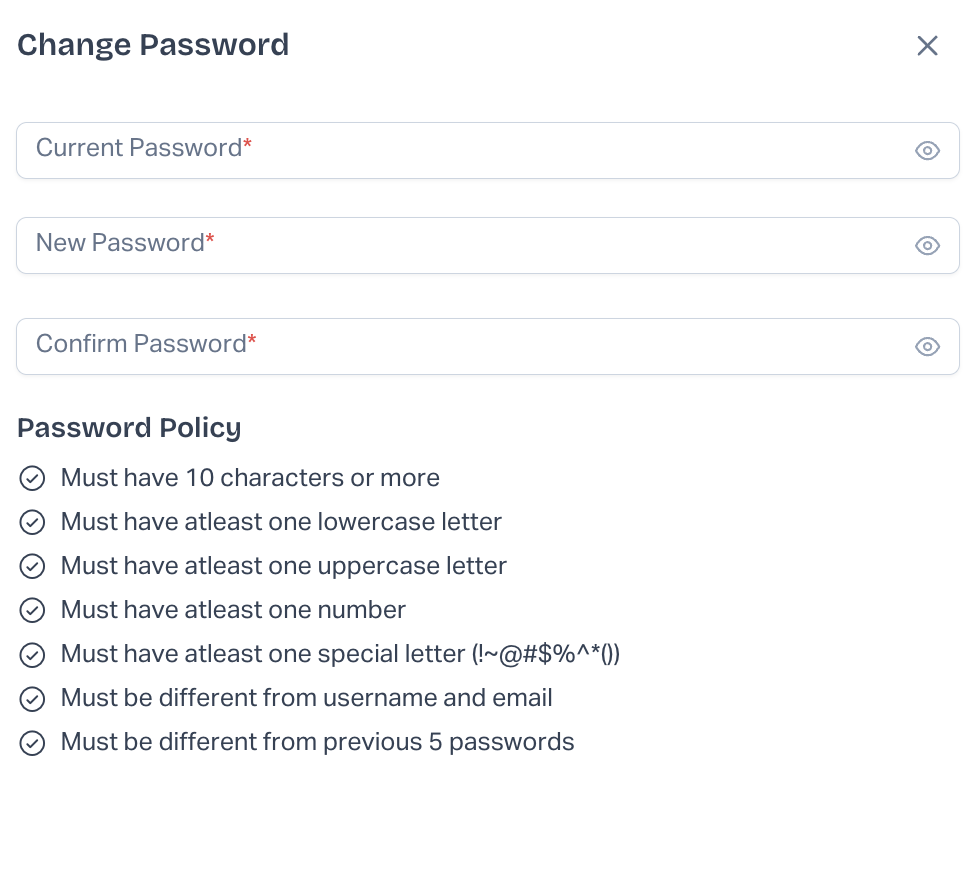Screen dimensions: 980x880
Task: Click the "different from previous 5 passwords" text
Action: click(x=317, y=742)
